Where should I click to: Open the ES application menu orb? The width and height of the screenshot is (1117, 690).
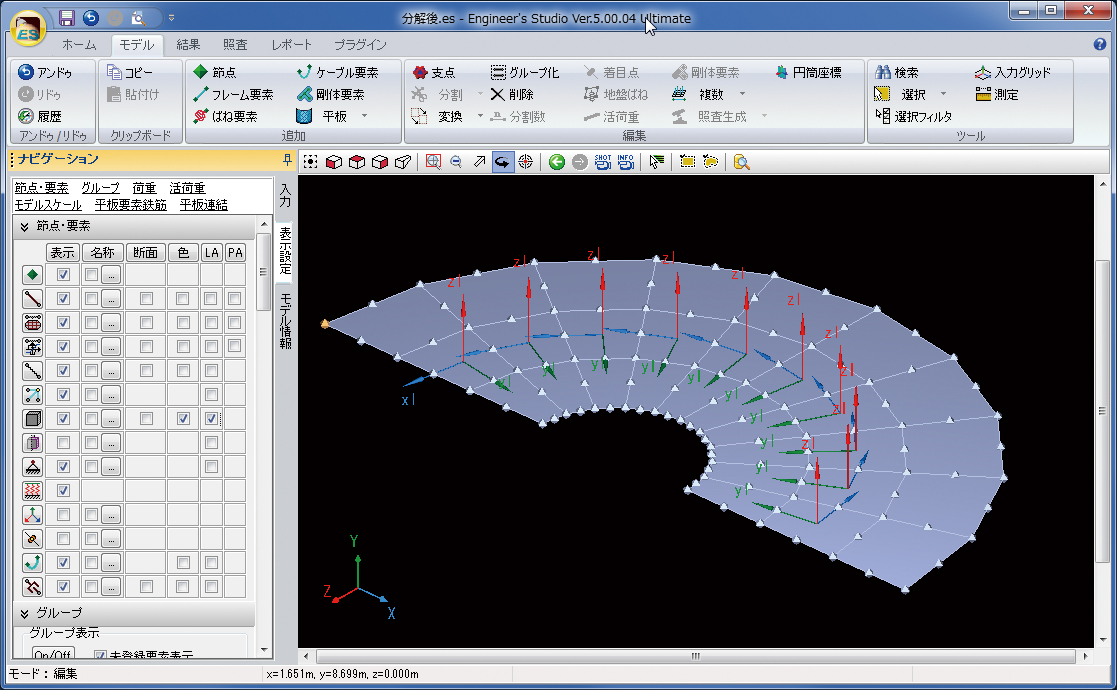point(28,30)
